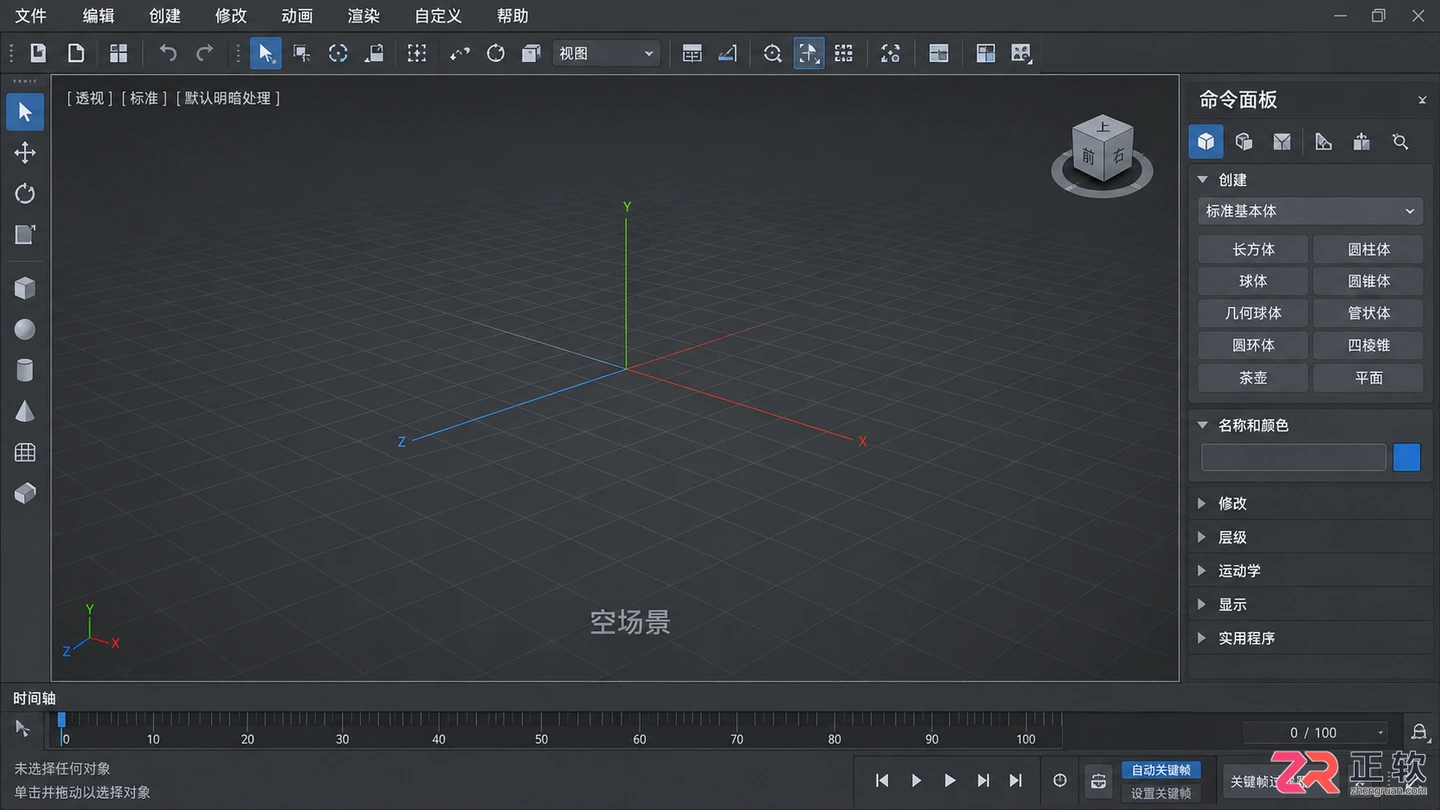
Task: Collapse the 创建 rollout
Action: click(x=1203, y=180)
